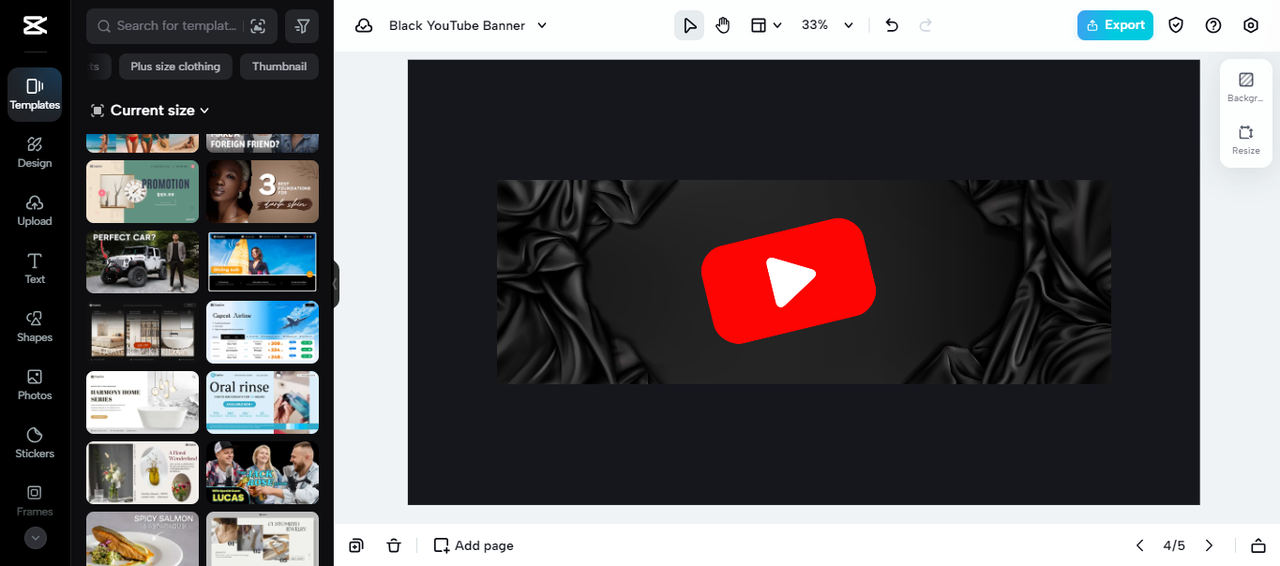Select the FOREIGN FRIEND? template thumbnail
Screen dimensions: 1280x566
coord(262,143)
